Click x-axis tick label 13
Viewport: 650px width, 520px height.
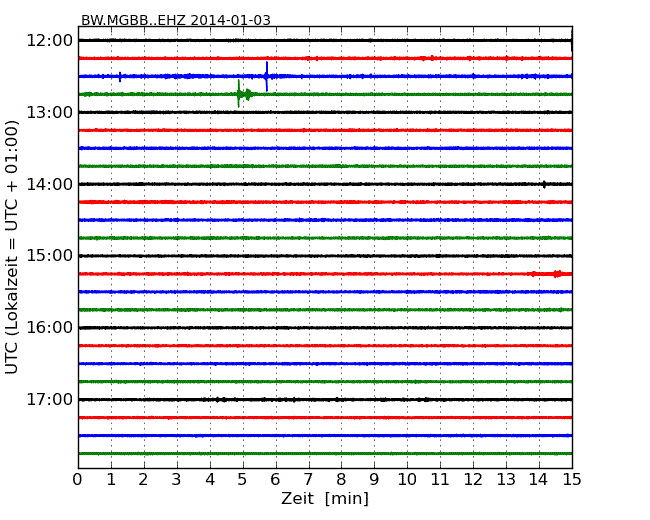(506, 480)
